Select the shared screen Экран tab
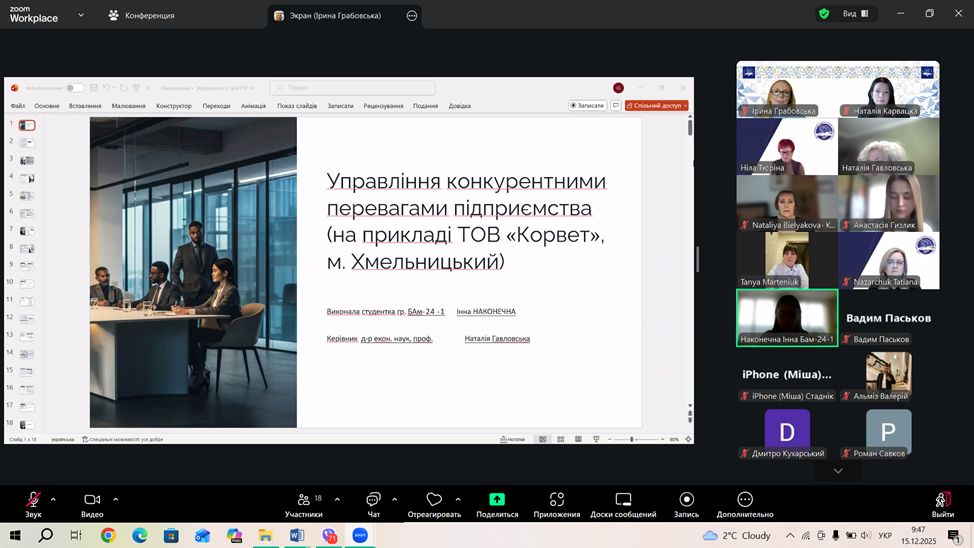 (335, 16)
